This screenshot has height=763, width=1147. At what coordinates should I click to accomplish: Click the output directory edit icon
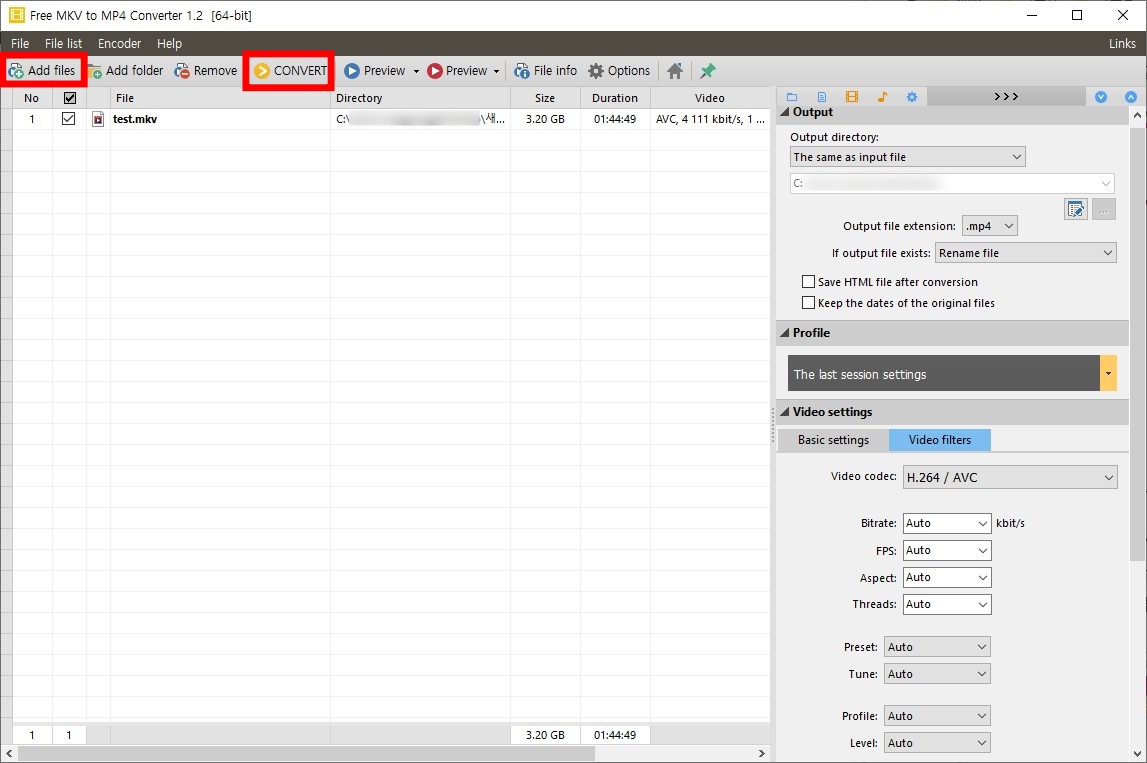coord(1075,210)
